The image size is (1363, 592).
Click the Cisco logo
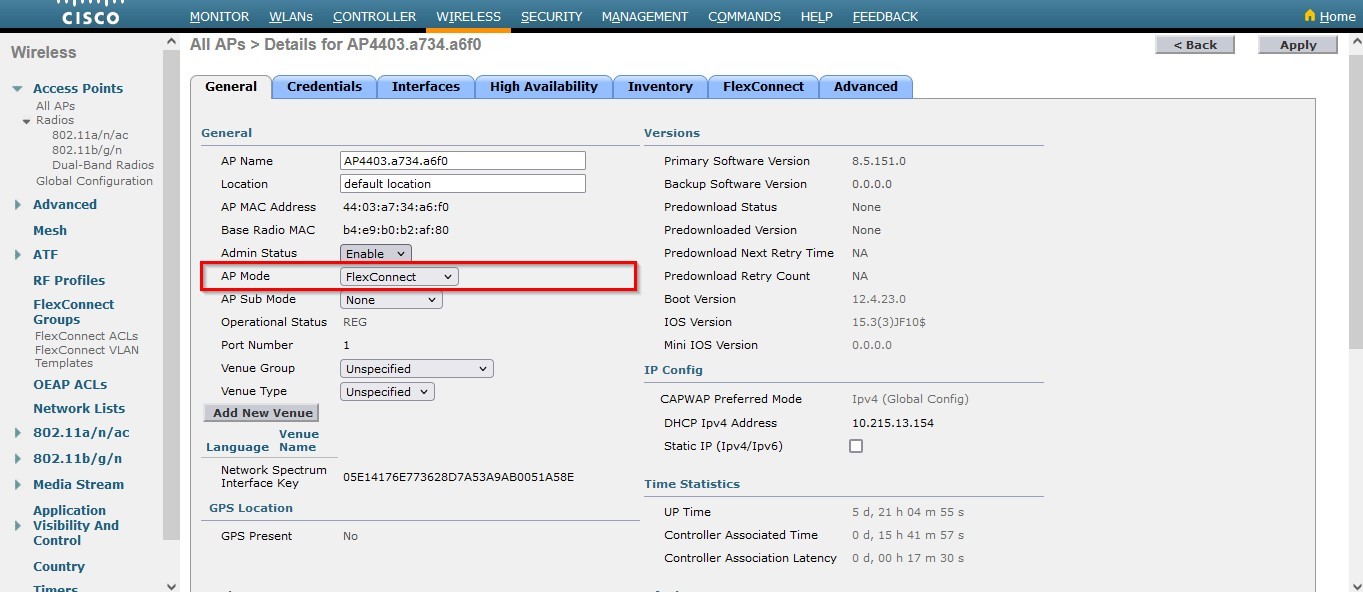coord(90,14)
